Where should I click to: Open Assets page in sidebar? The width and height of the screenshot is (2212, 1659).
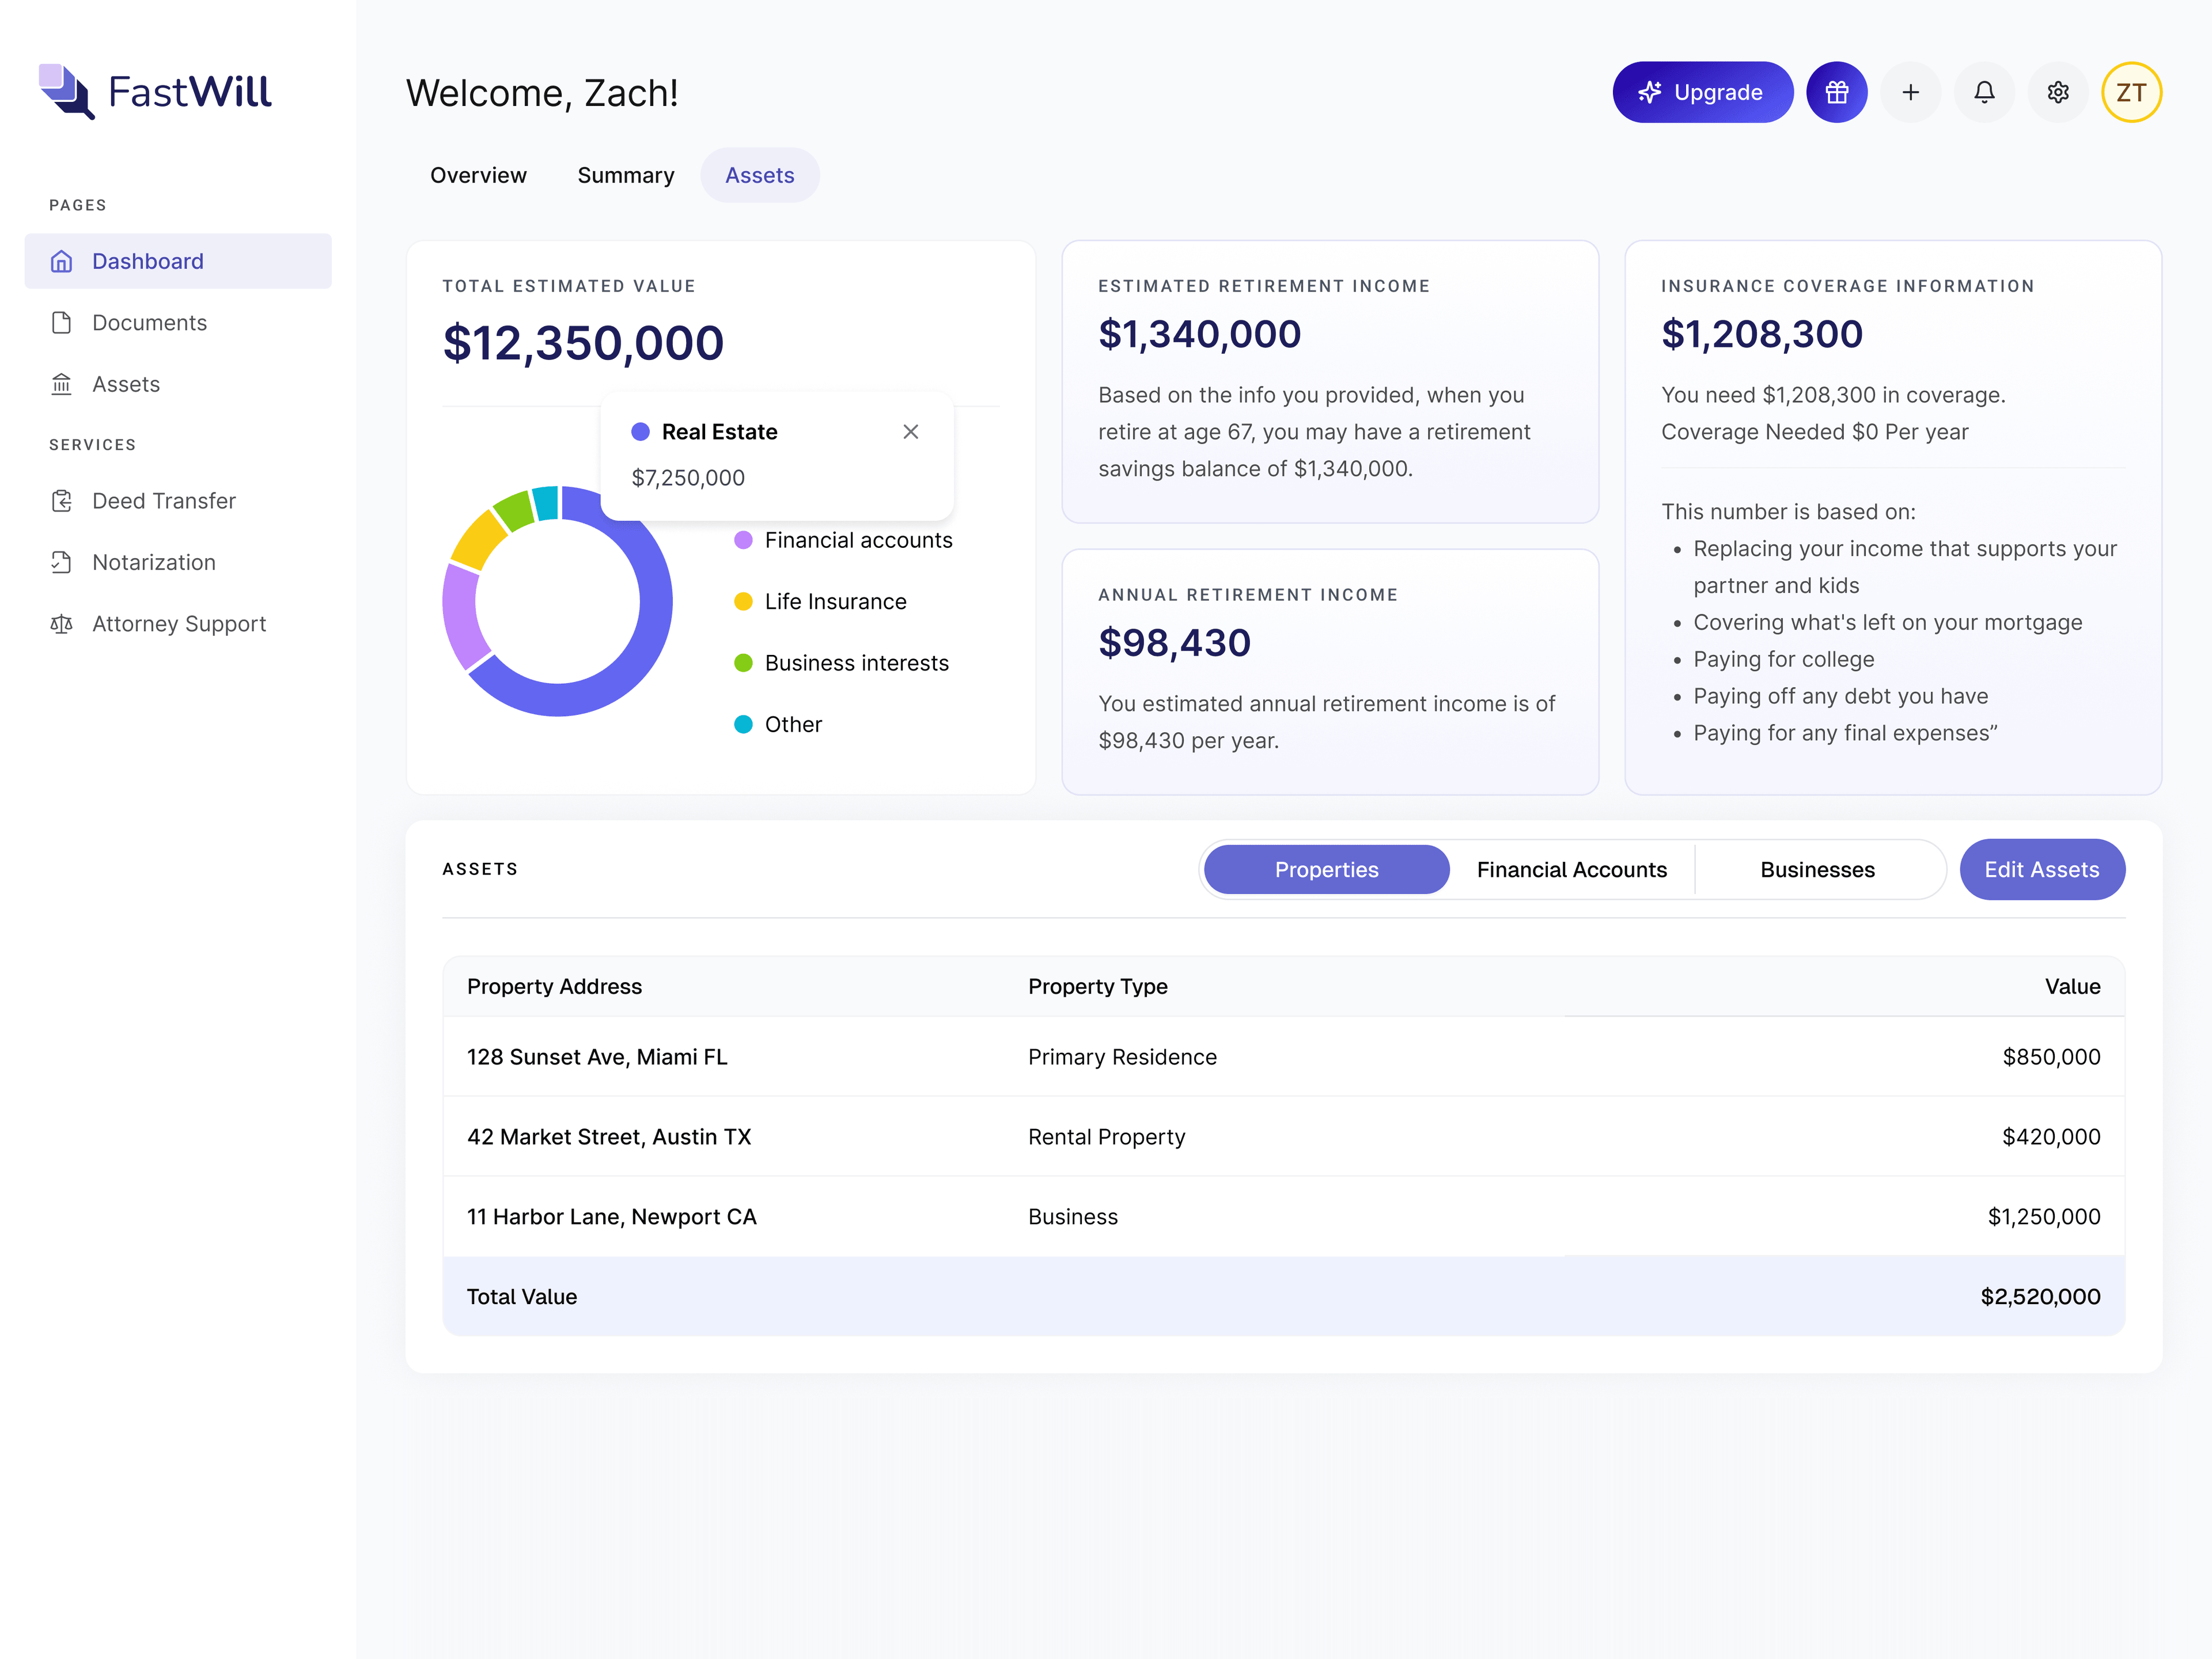coord(178,384)
